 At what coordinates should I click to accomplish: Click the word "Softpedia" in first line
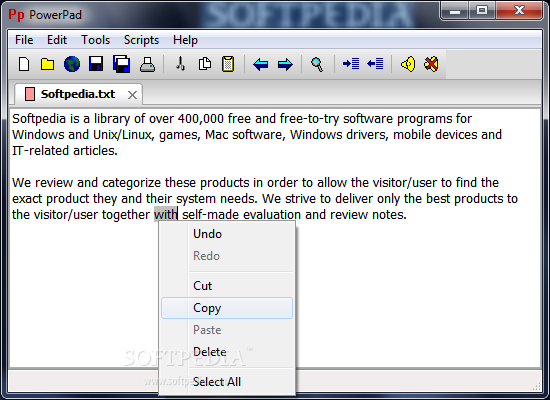tap(39, 119)
